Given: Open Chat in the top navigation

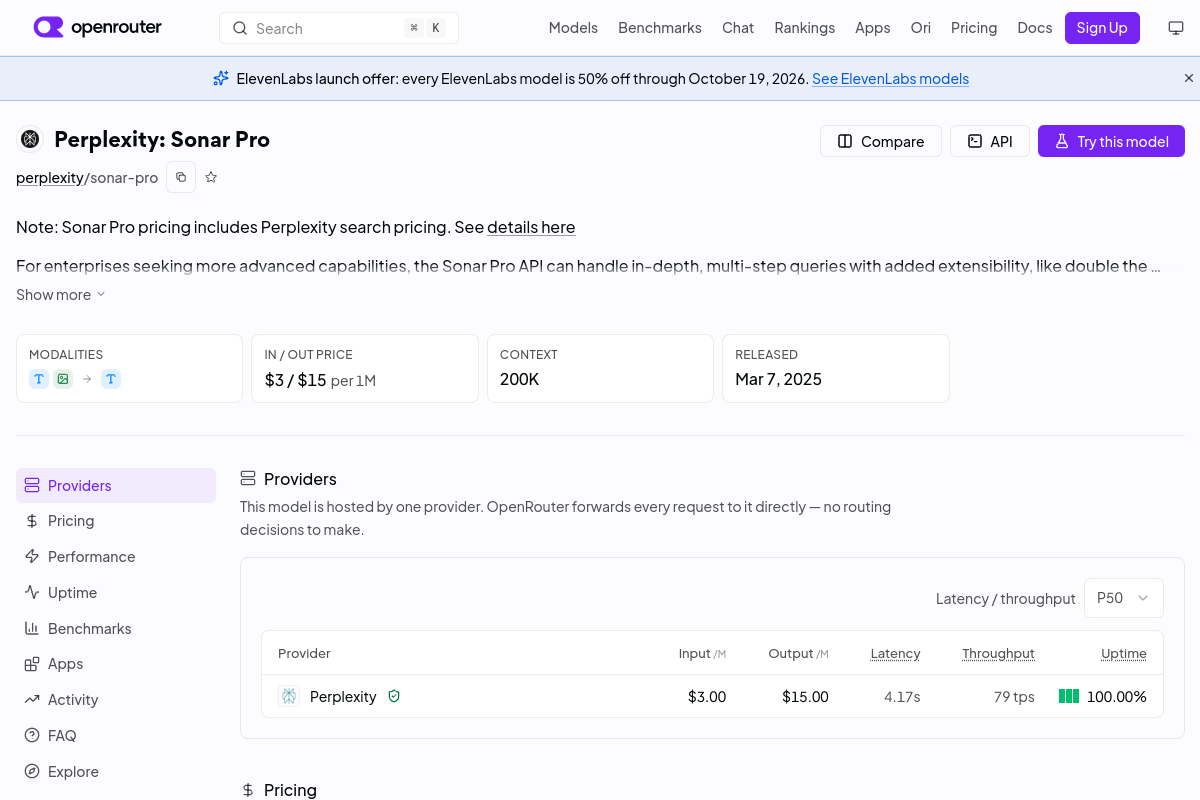Looking at the screenshot, I should (x=738, y=28).
